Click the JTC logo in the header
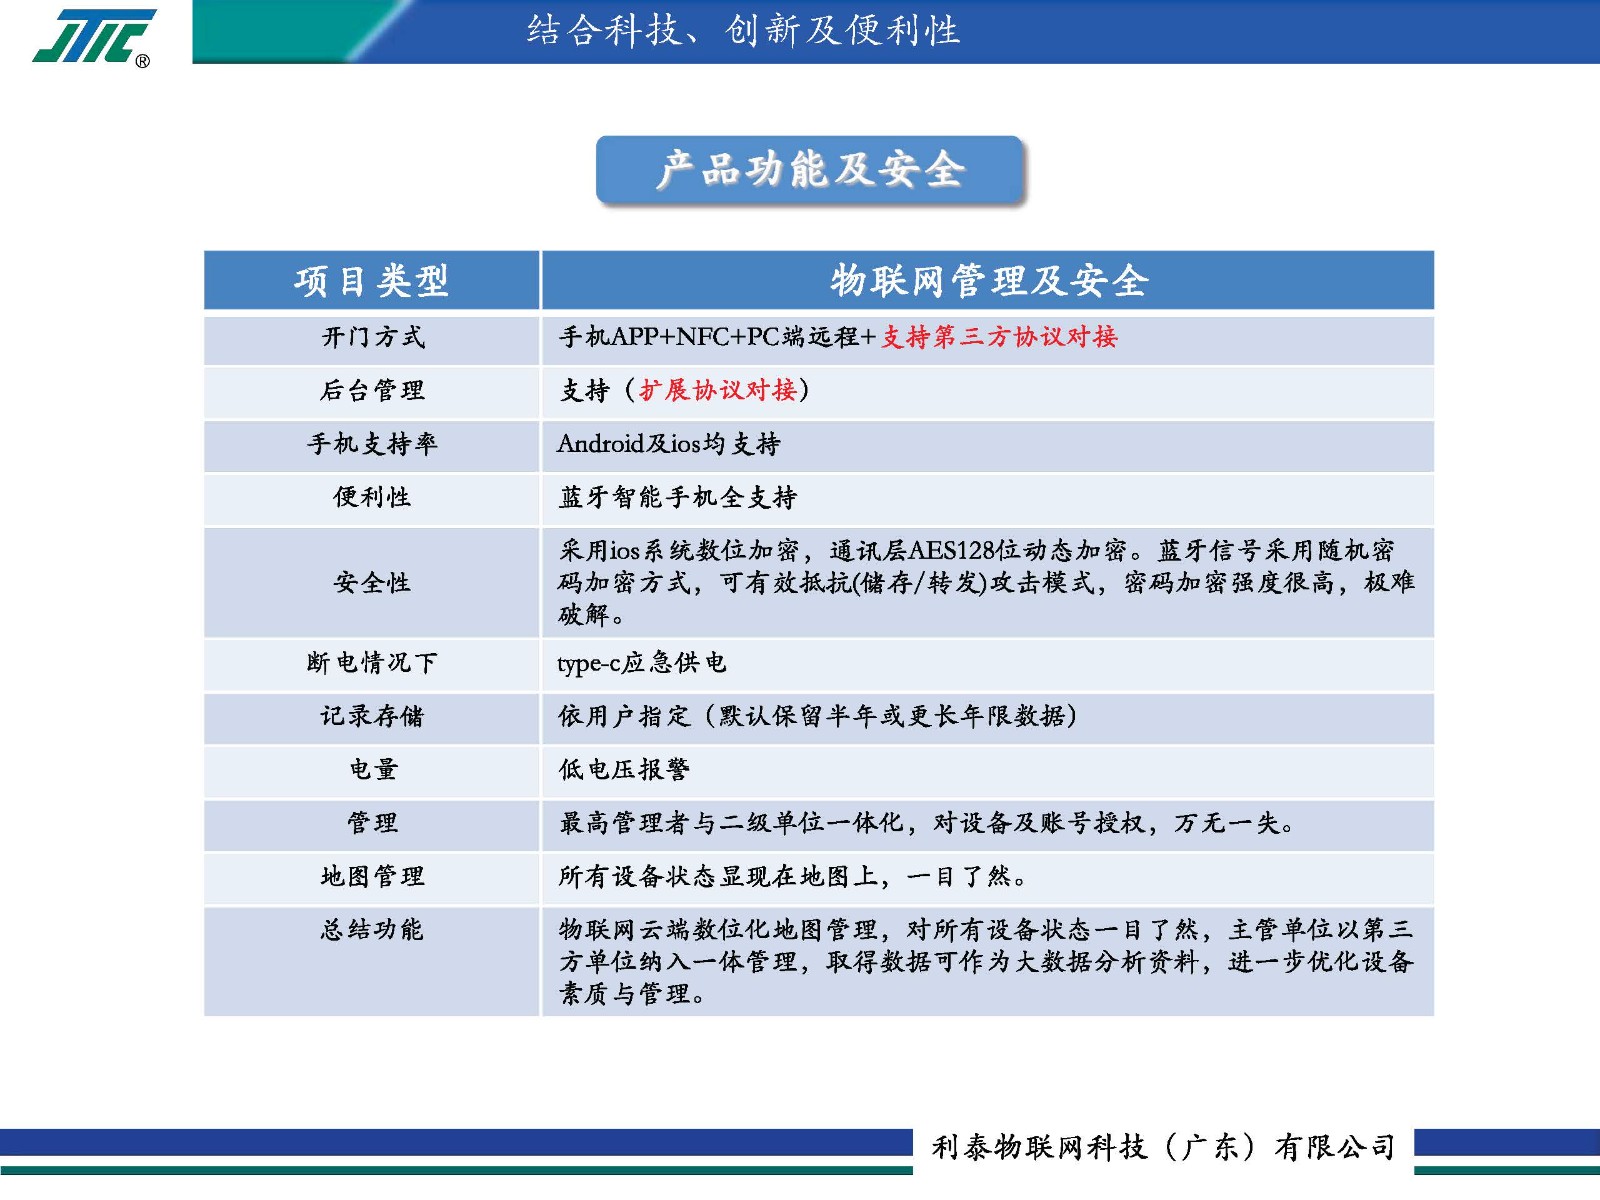 92,37
